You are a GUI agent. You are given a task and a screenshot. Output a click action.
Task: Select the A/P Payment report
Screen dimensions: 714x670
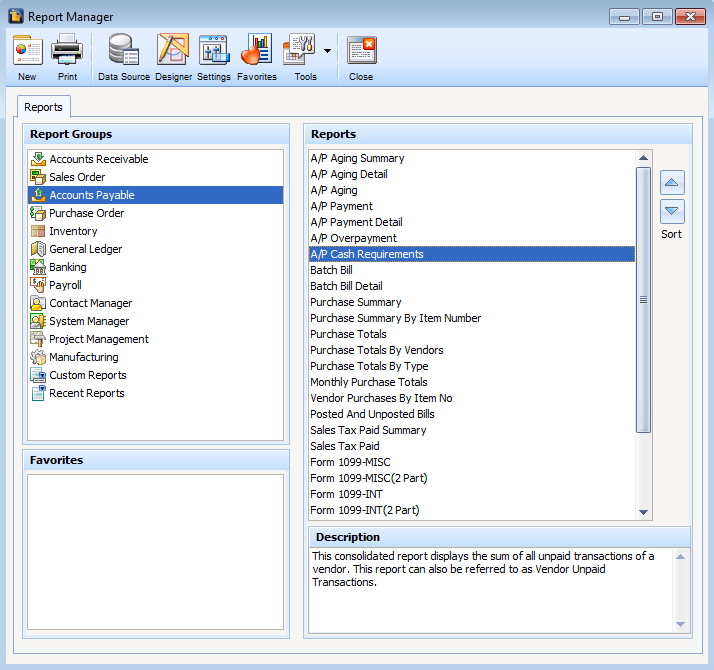pos(472,206)
